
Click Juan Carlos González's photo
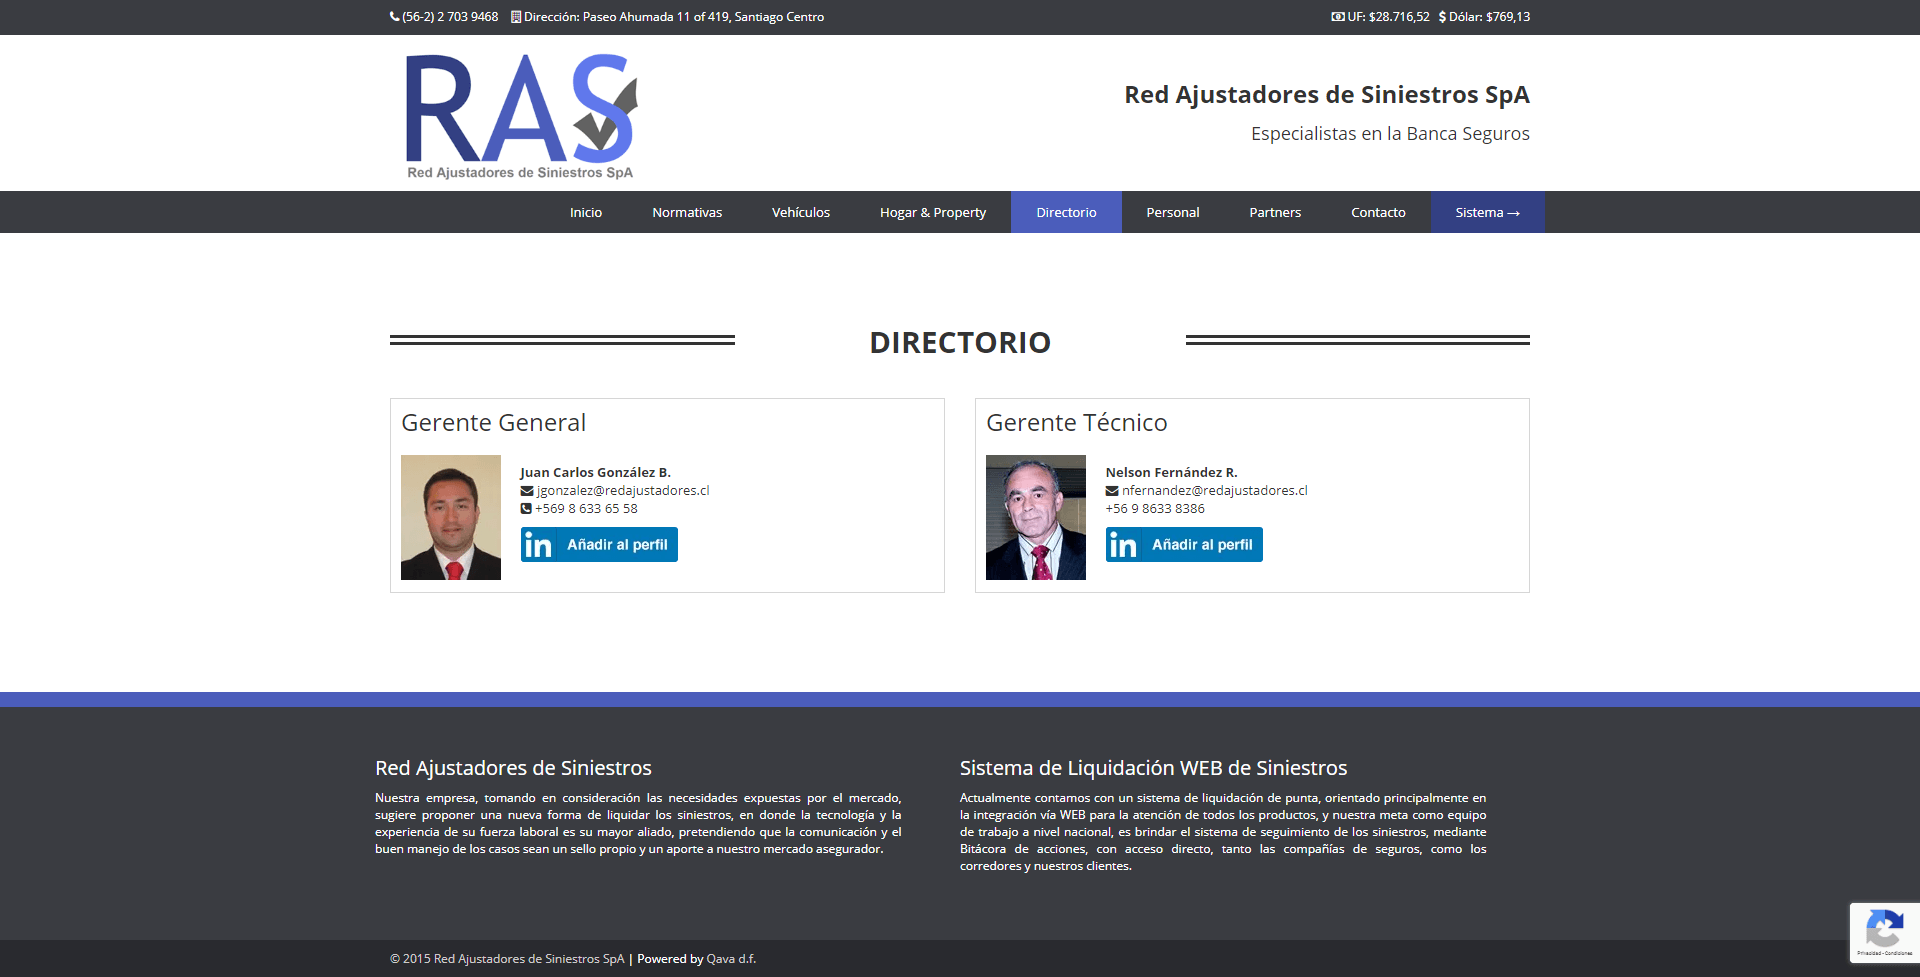point(451,517)
